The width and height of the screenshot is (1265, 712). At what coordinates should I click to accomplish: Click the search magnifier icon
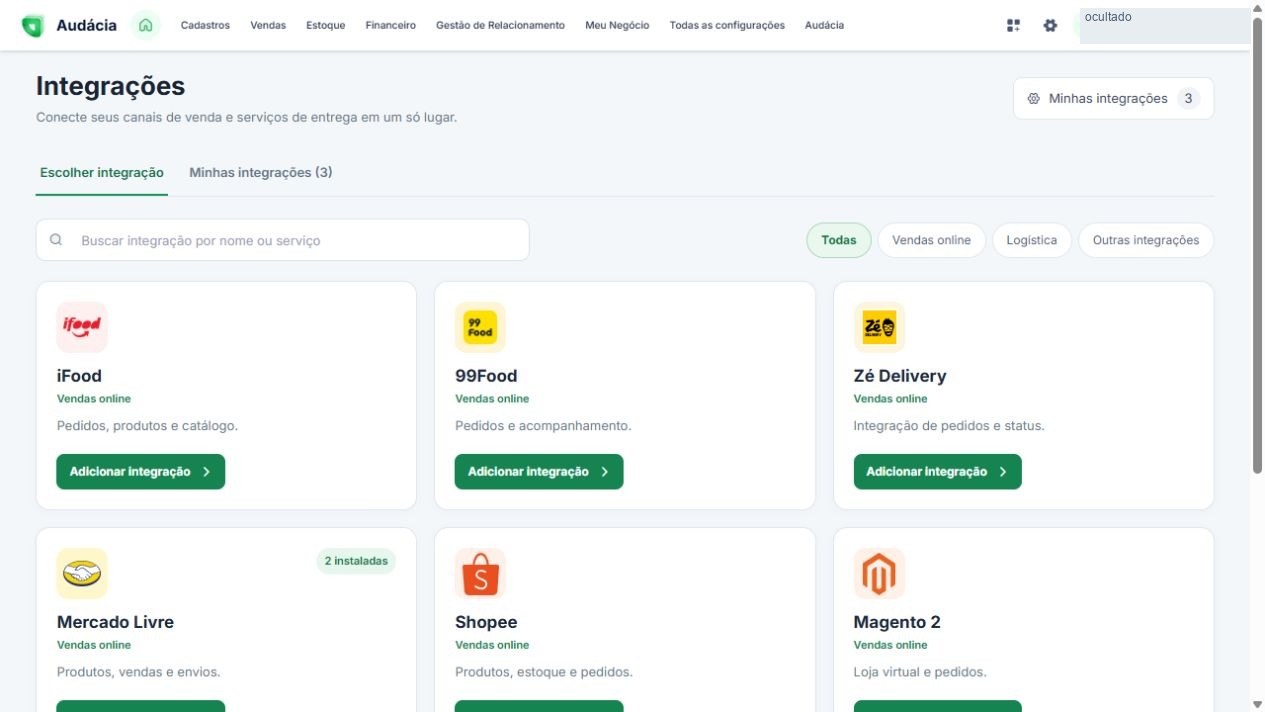pyautogui.click(x=56, y=240)
